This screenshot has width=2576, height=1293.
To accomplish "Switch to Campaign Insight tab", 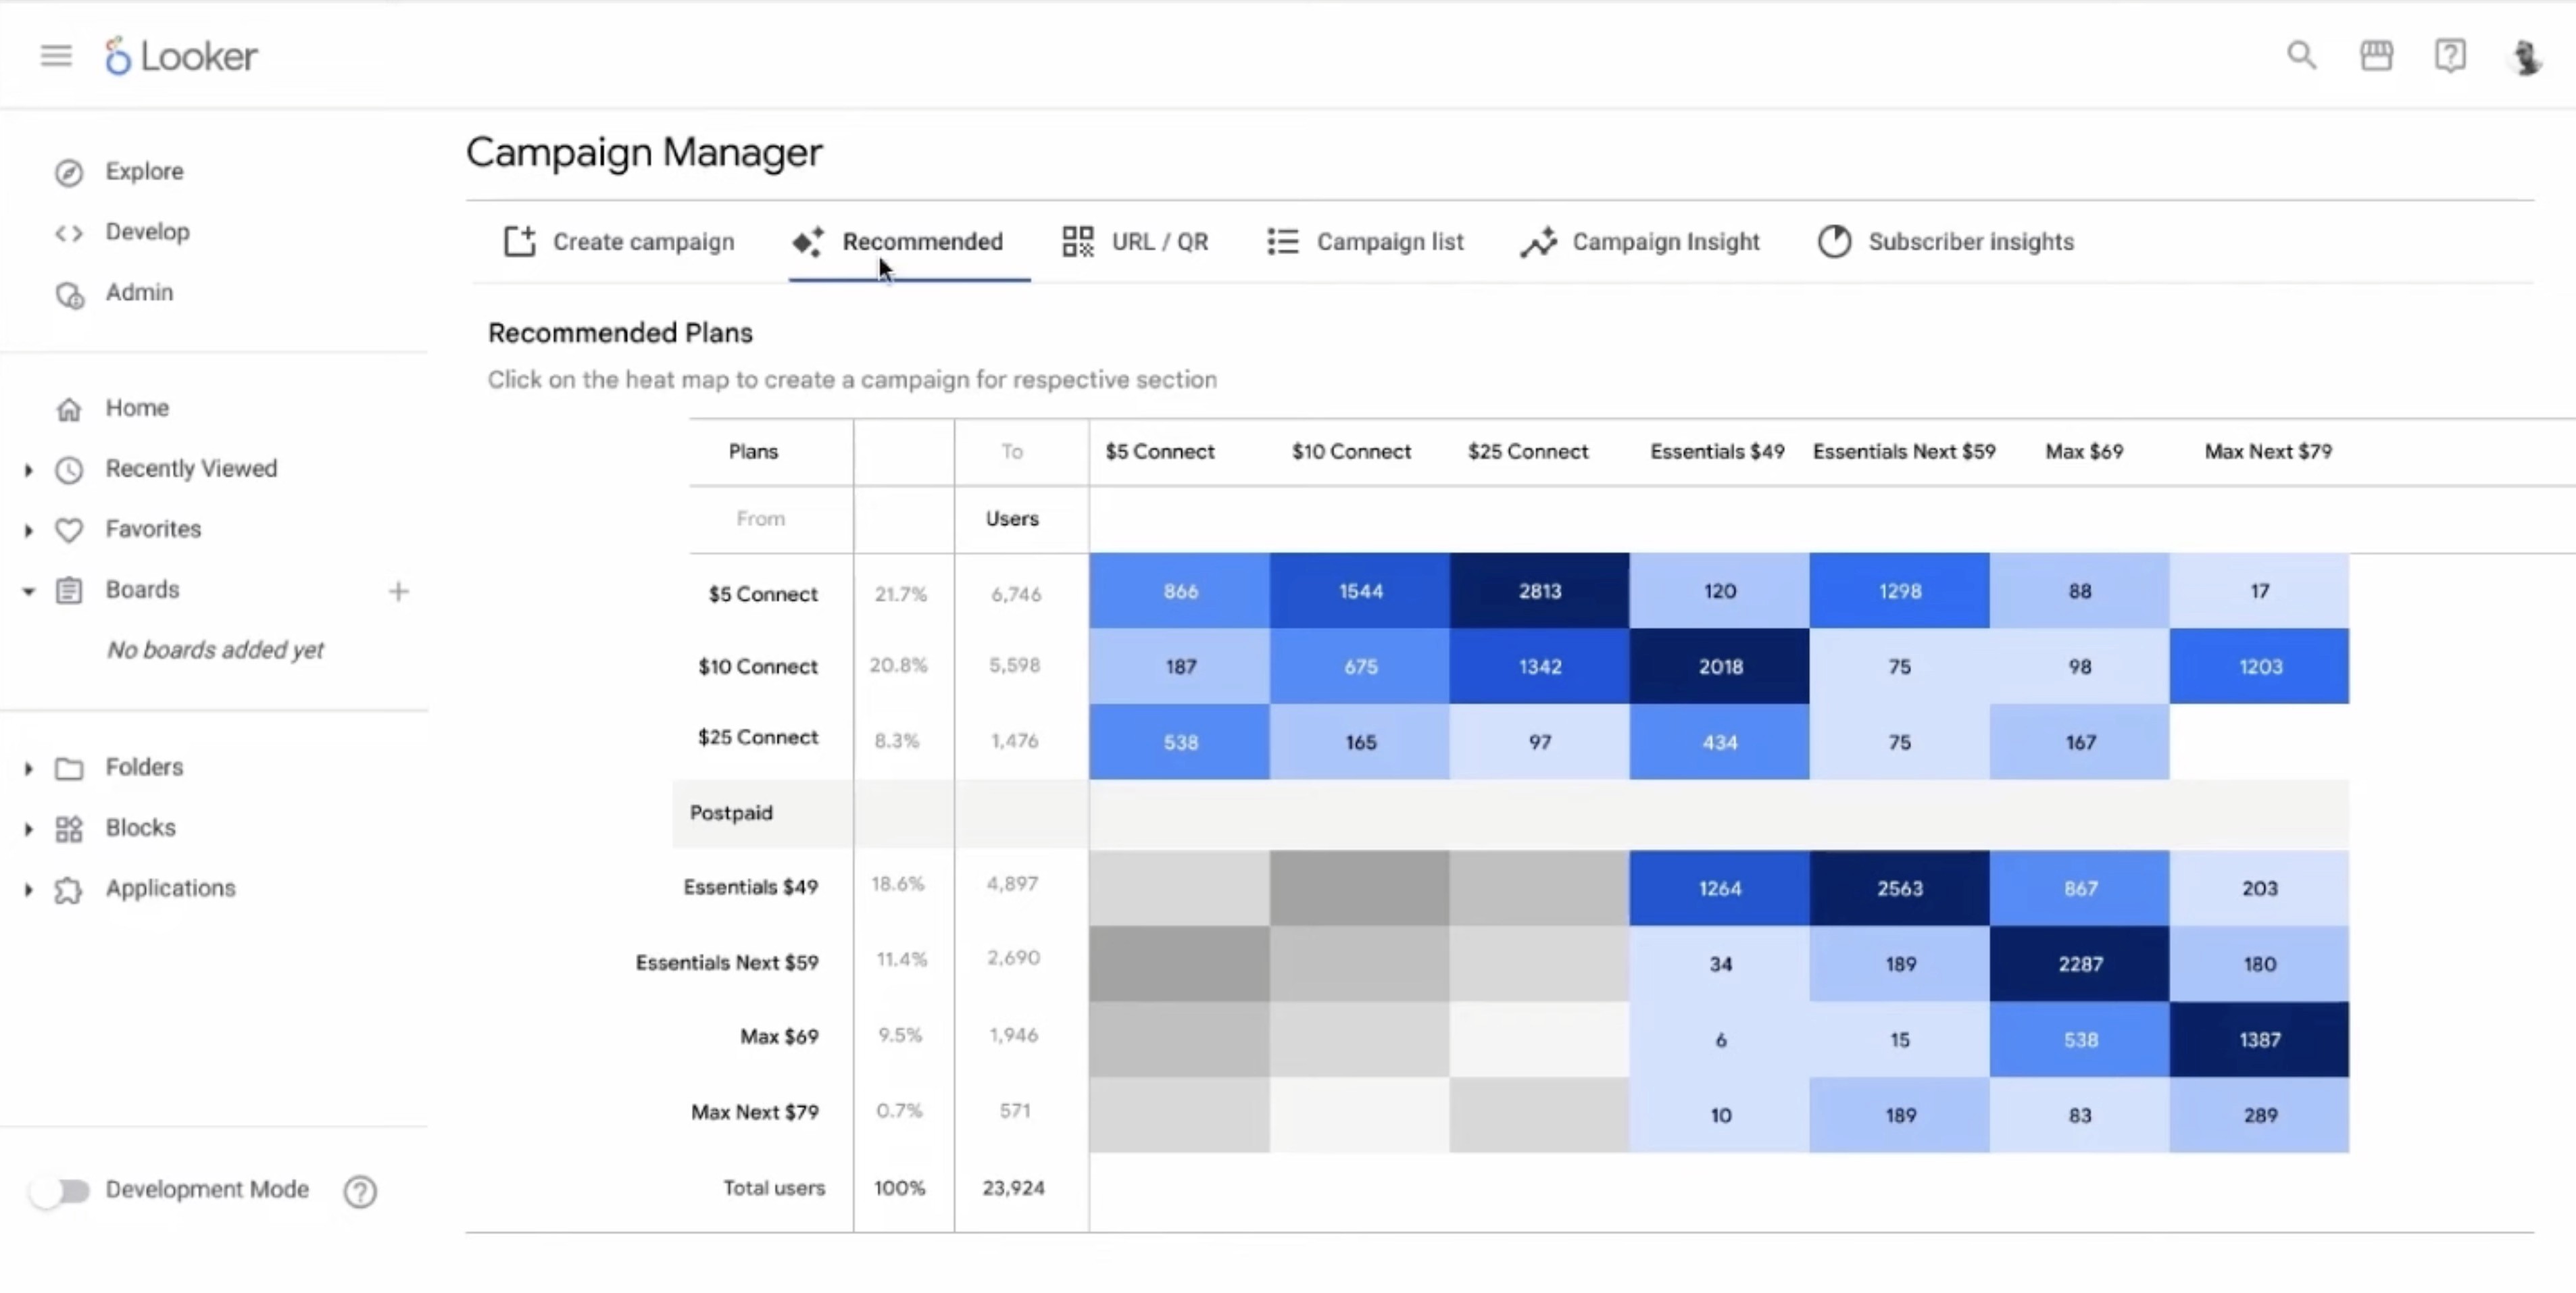I will [x=1640, y=241].
